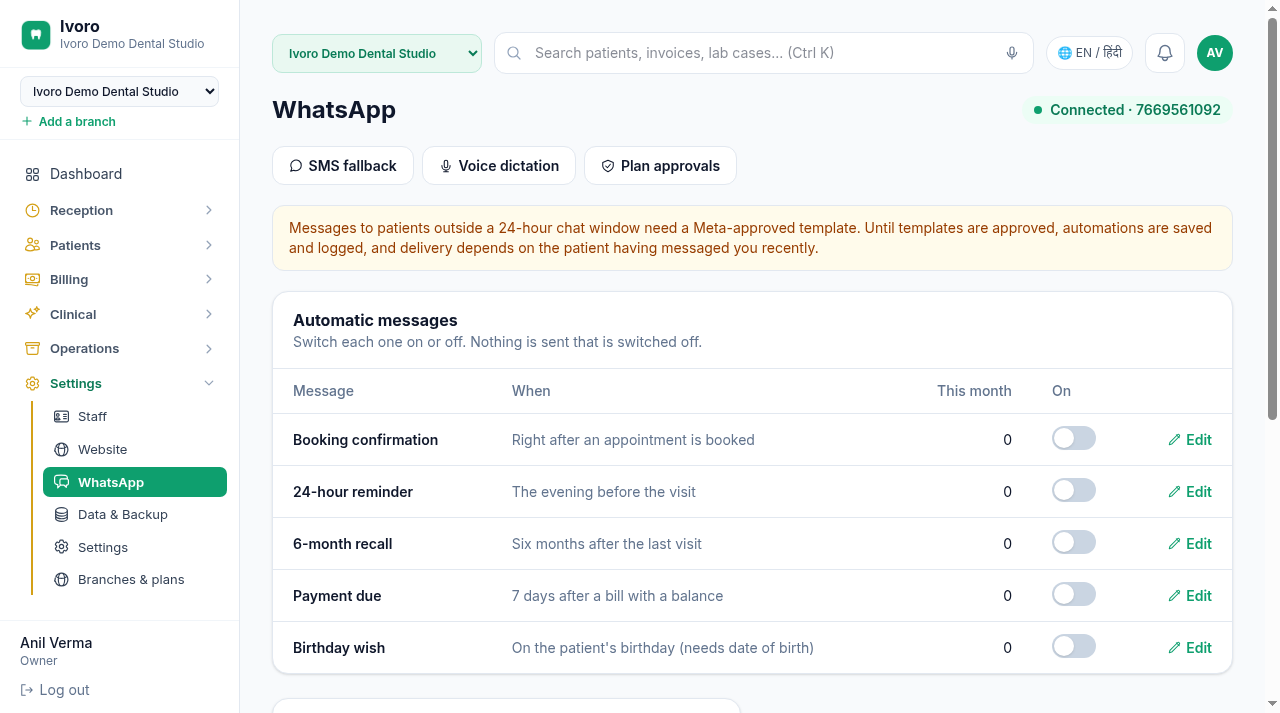Expand the Billing menu chevron
This screenshot has height=713, width=1280.
click(x=209, y=279)
